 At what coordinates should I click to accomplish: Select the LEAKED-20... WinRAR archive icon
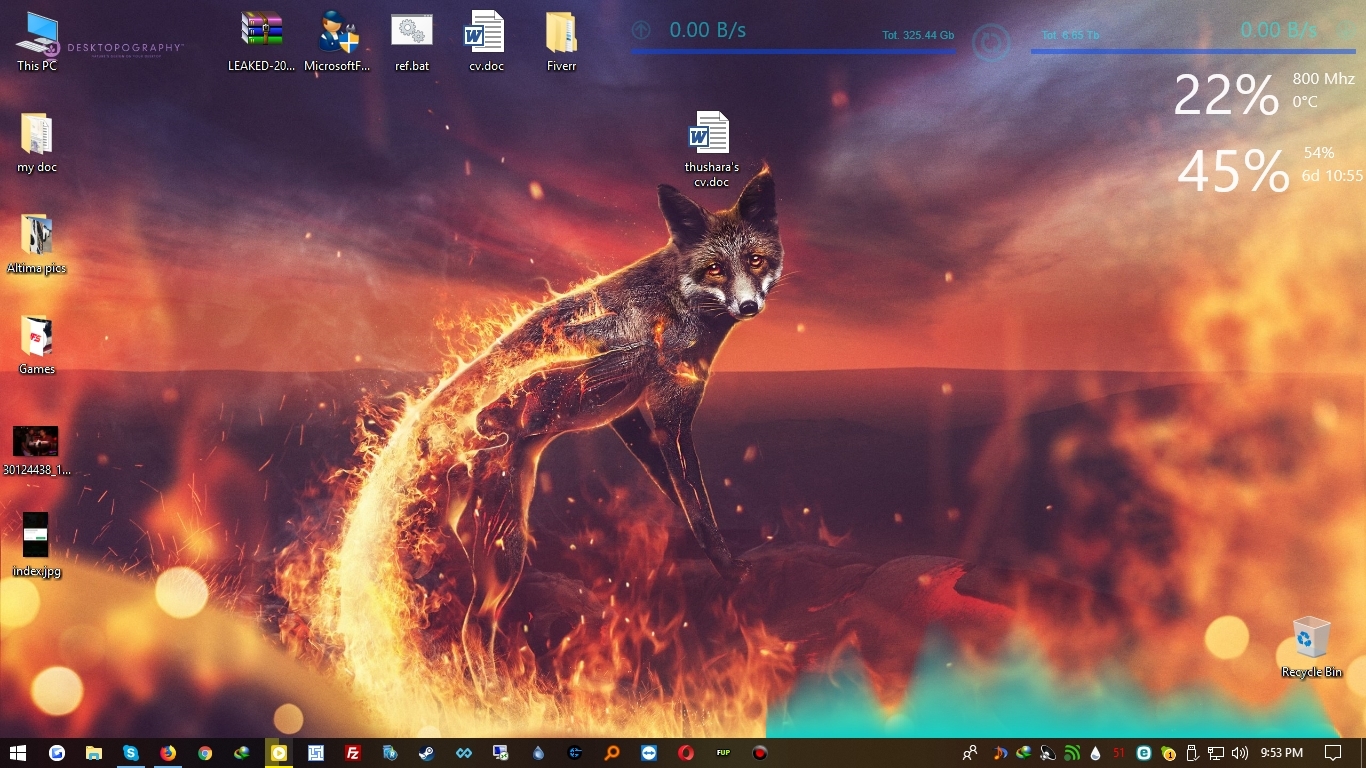[262, 41]
